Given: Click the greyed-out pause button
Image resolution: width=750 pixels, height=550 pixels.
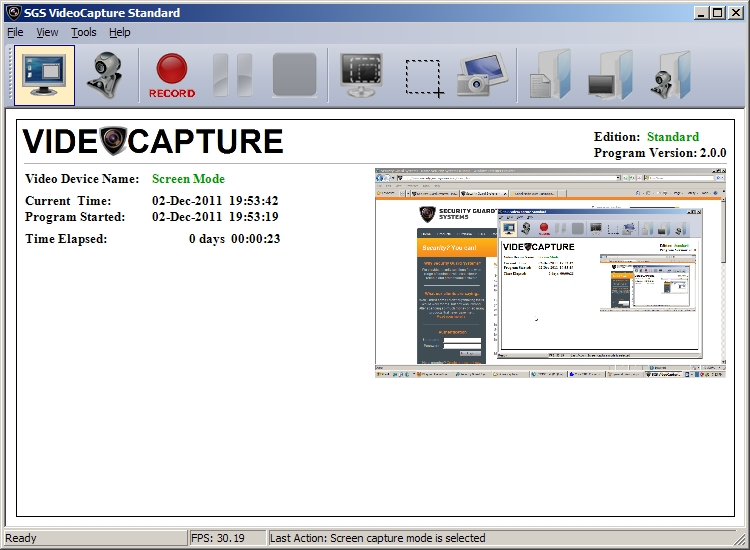Looking at the screenshot, I should tap(232, 75).
